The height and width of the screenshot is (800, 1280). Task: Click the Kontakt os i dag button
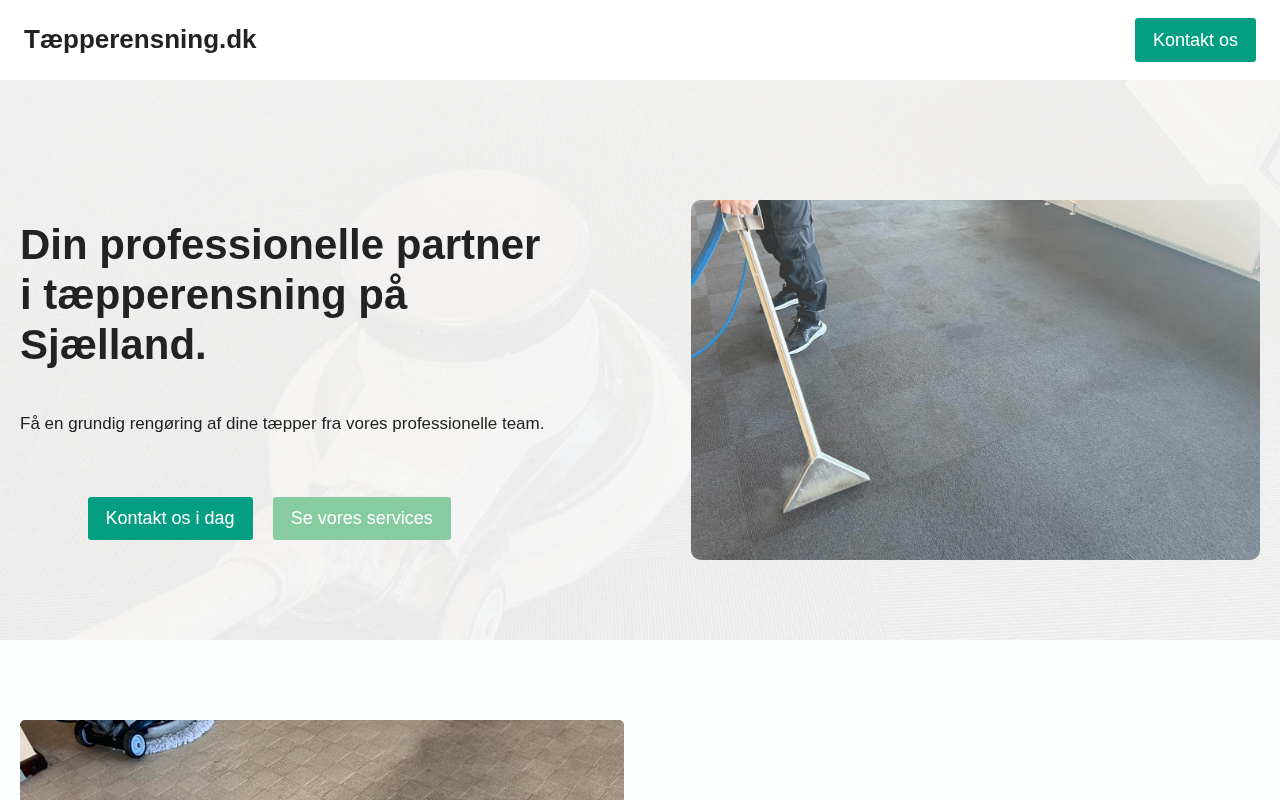[170, 518]
